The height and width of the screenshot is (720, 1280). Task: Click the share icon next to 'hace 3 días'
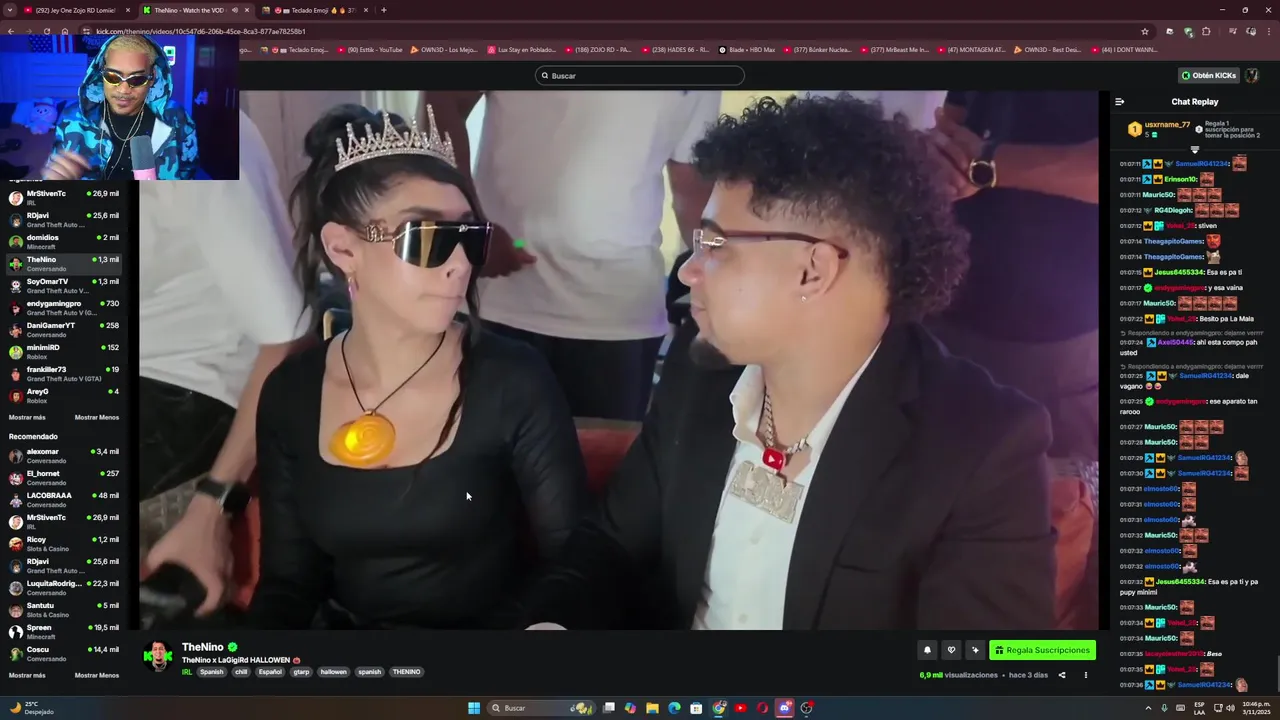[1062, 675]
